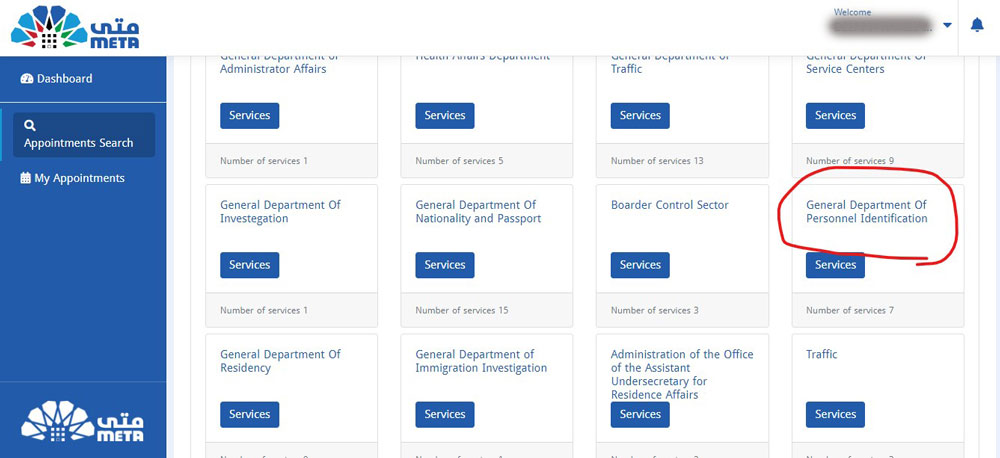This screenshot has height=458, width=1000.
Task: Click the META logo at top left
Action: [x=75, y=27]
